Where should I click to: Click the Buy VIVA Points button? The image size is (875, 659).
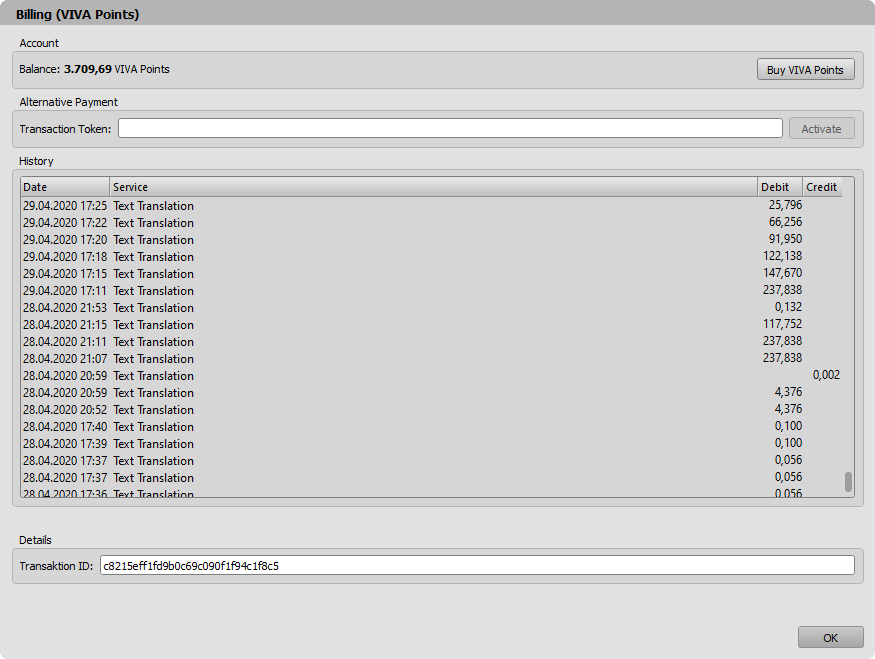[805, 70]
